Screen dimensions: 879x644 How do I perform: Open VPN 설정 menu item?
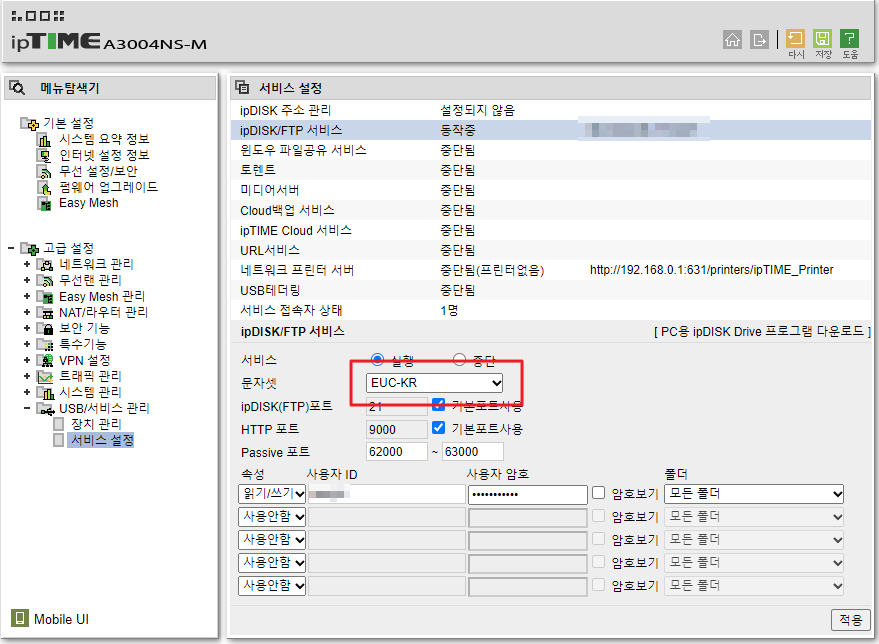point(85,360)
